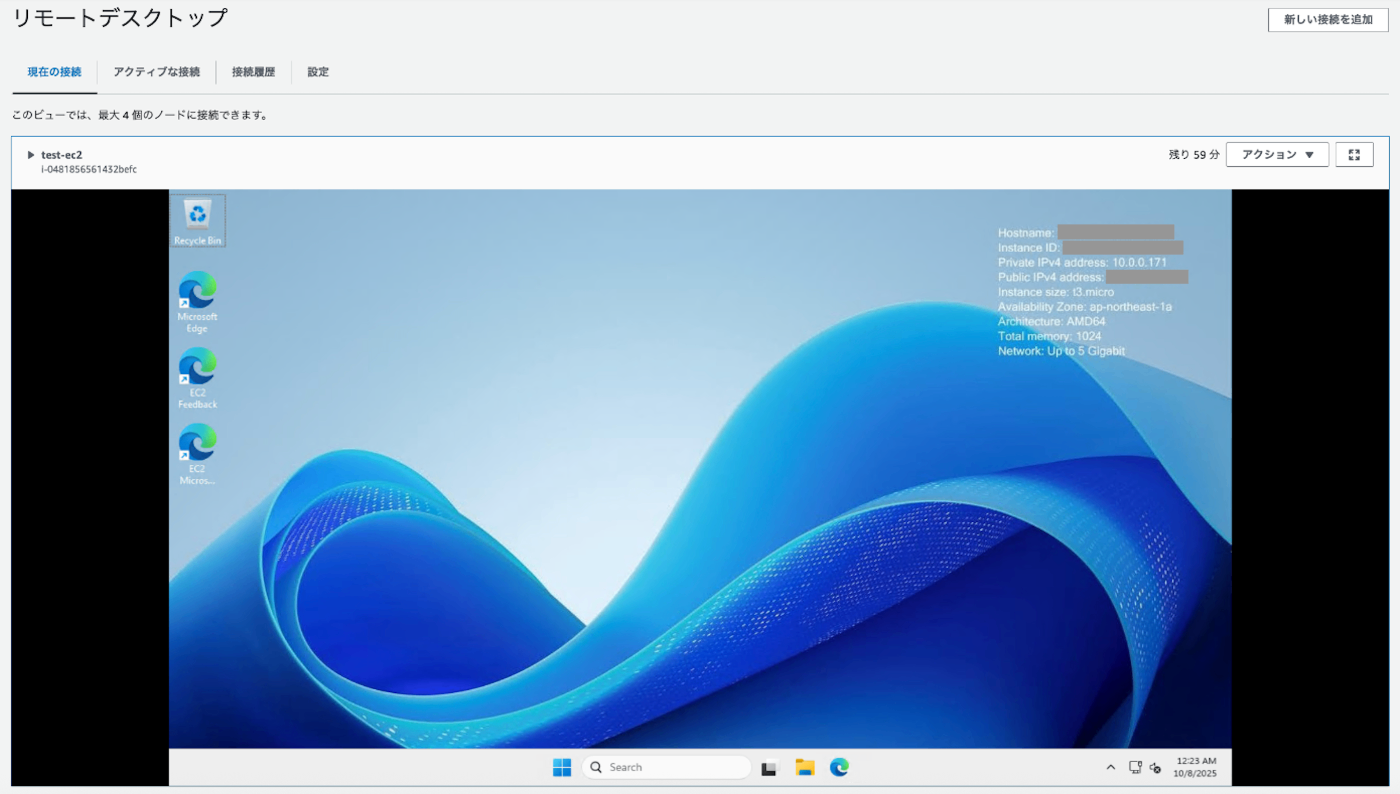Image resolution: width=1400 pixels, height=794 pixels.
Task: Click Architecture AMD64 text
Action: (x=1051, y=322)
